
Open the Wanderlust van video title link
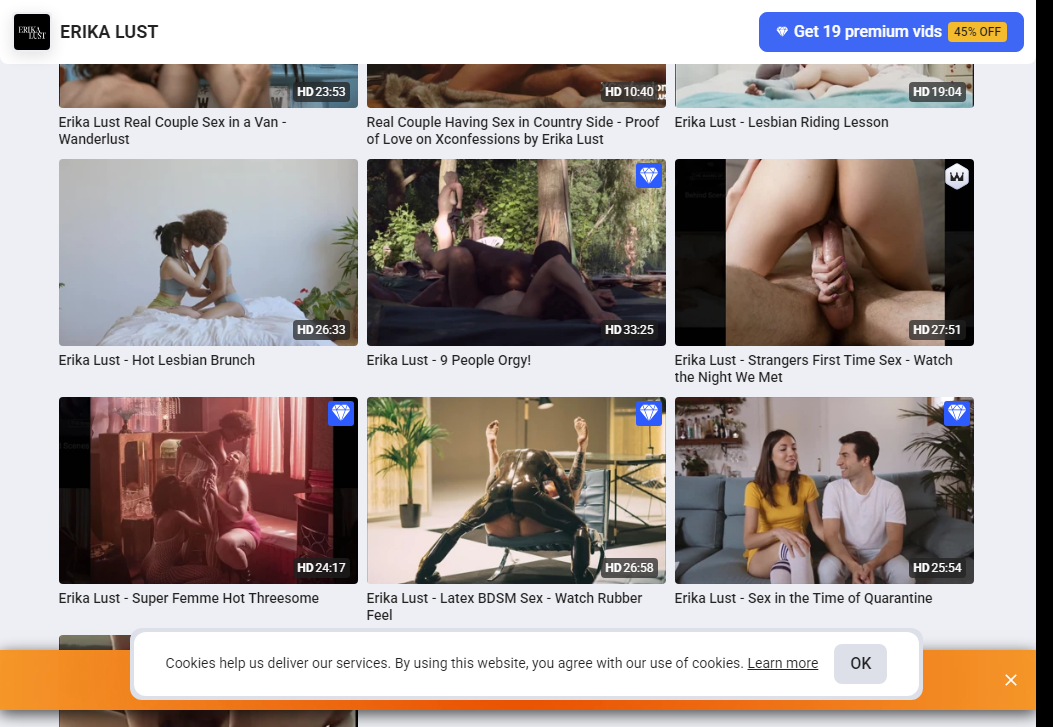(172, 131)
